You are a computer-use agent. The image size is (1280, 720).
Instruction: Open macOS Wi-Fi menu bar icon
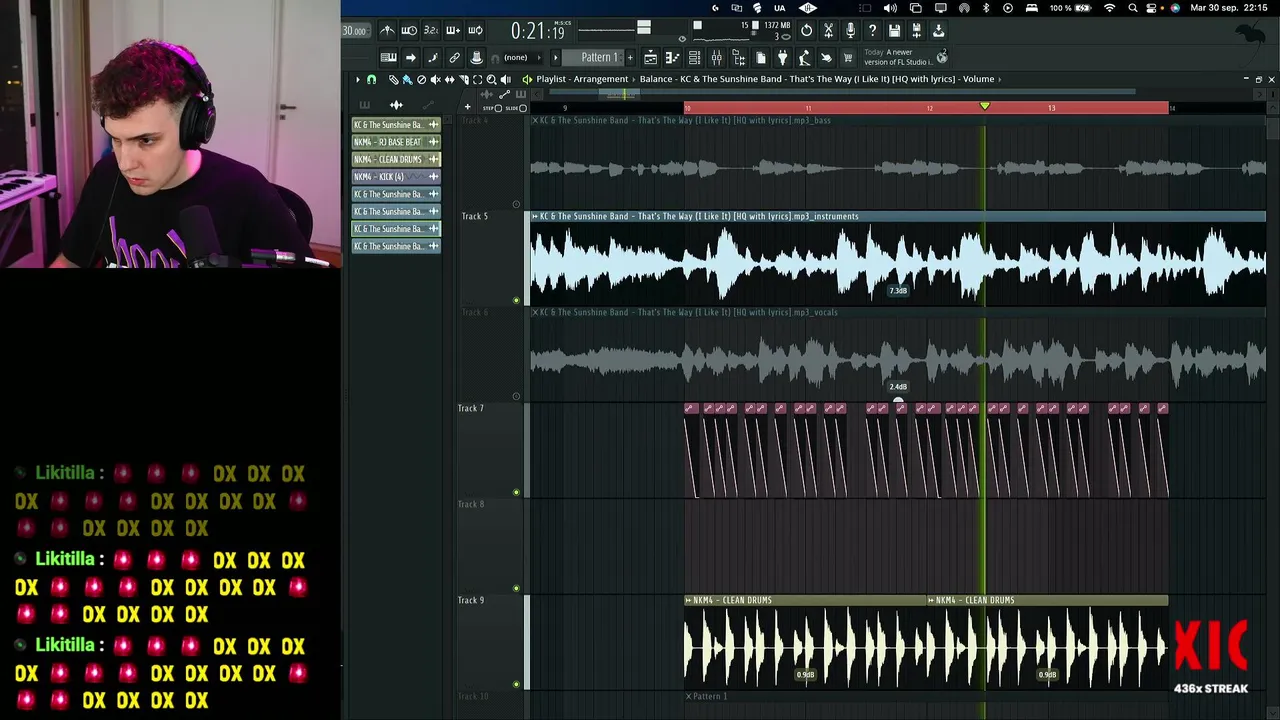[1109, 8]
